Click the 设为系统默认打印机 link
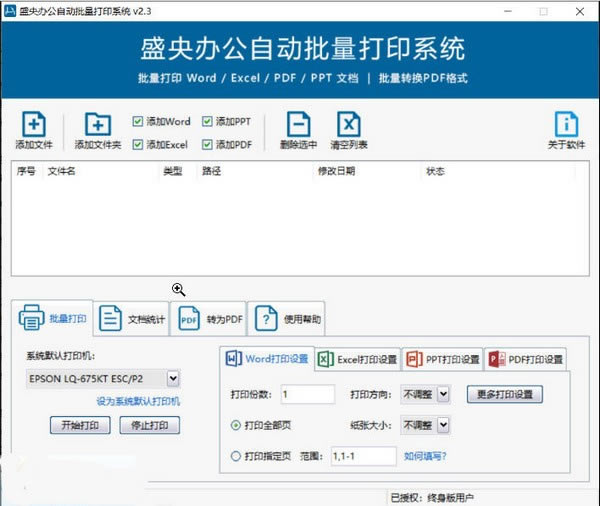This screenshot has height=506, width=600. tap(138, 401)
